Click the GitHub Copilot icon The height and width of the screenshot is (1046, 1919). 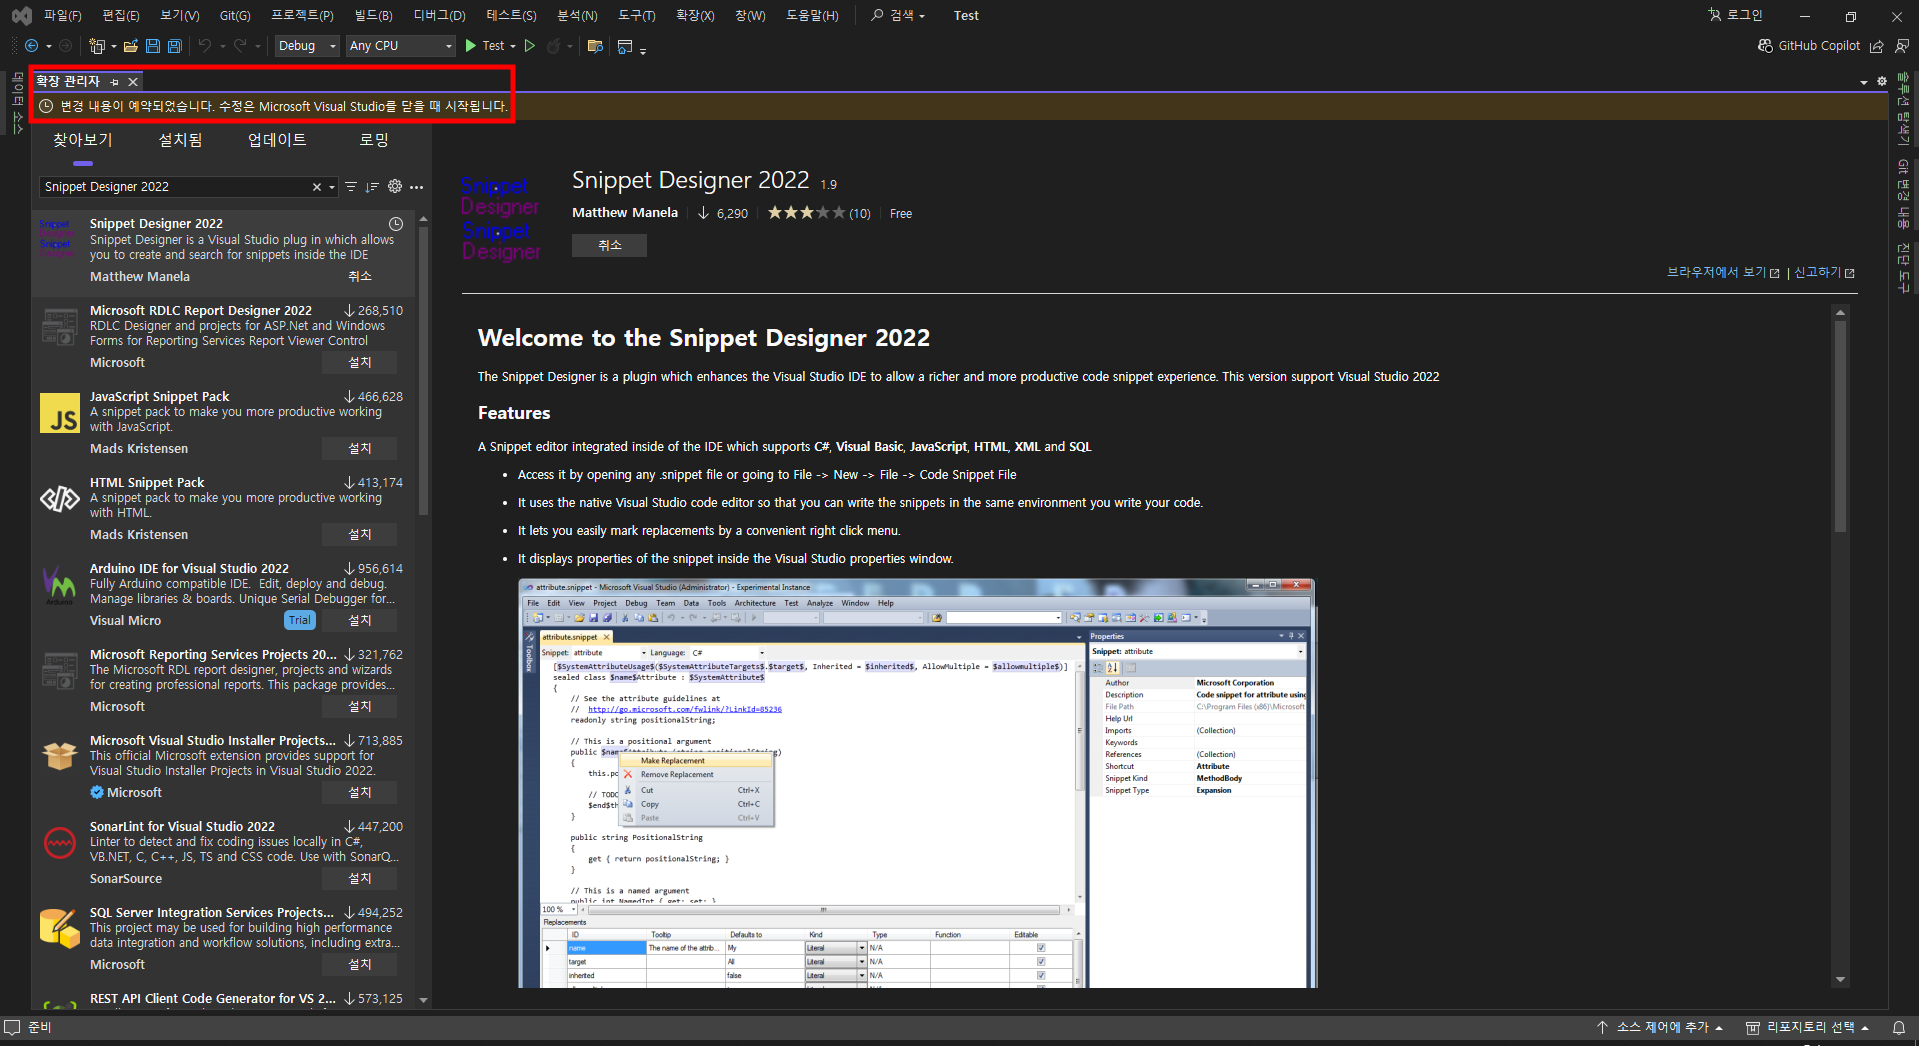coord(1765,46)
